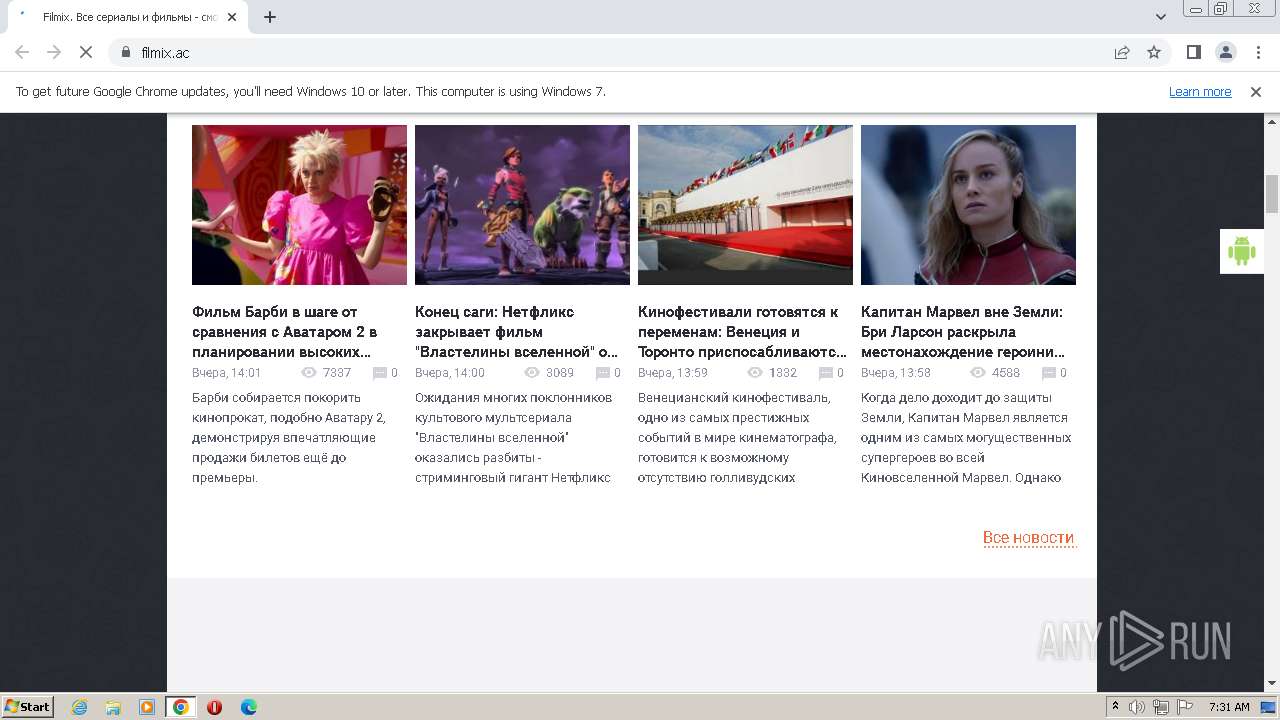Open the animated heroes news thumbnail

point(522,205)
